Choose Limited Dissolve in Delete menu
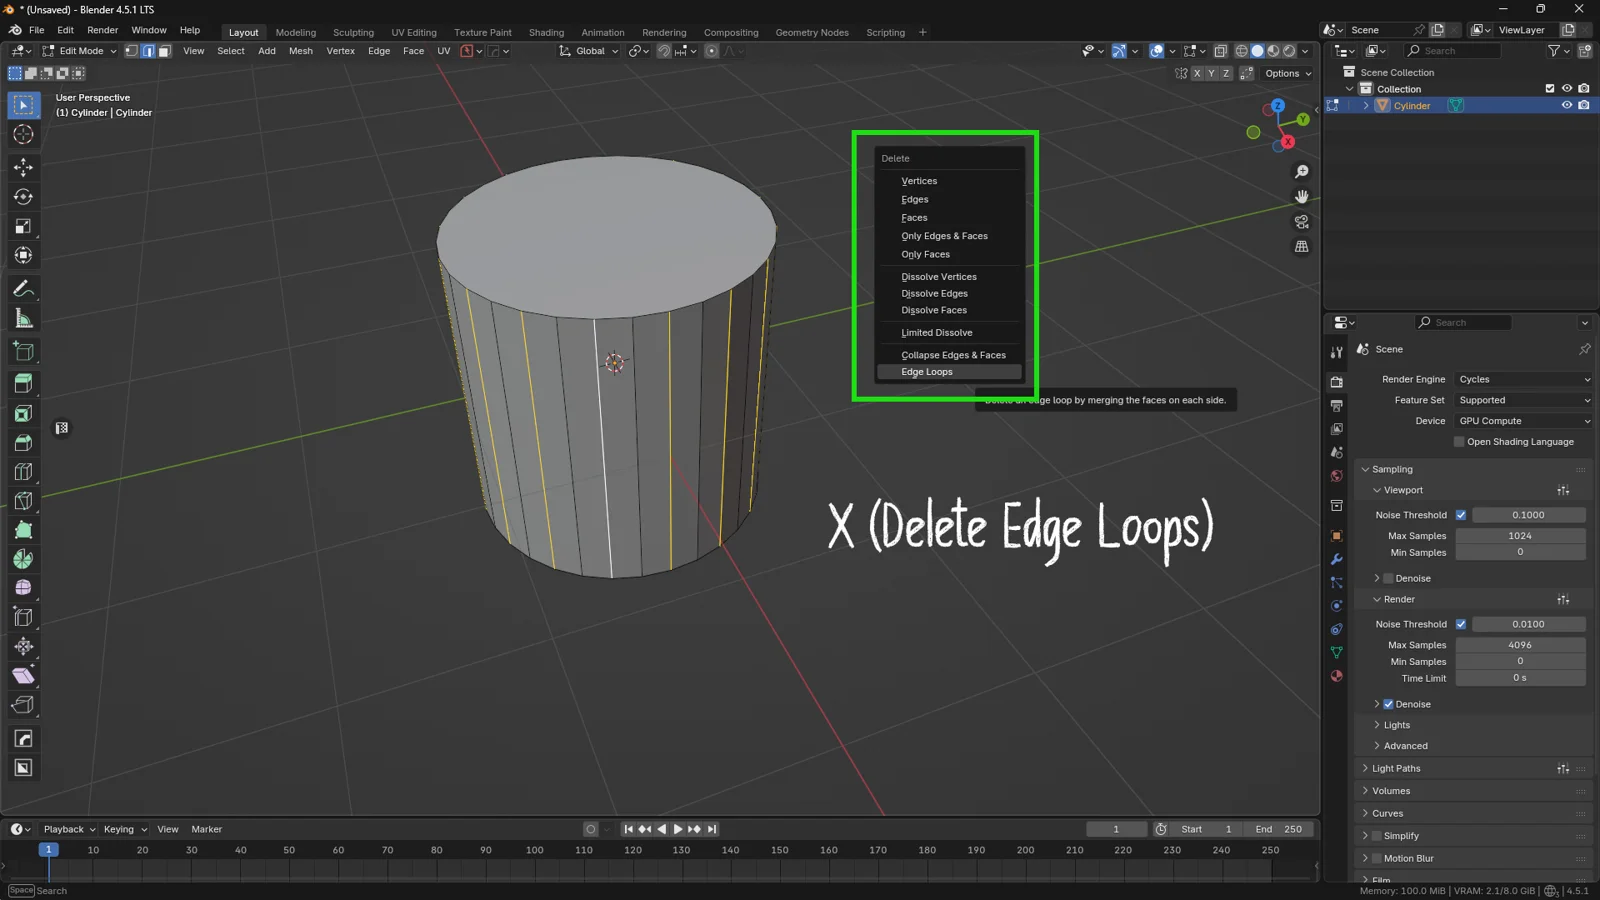 click(x=949, y=333)
